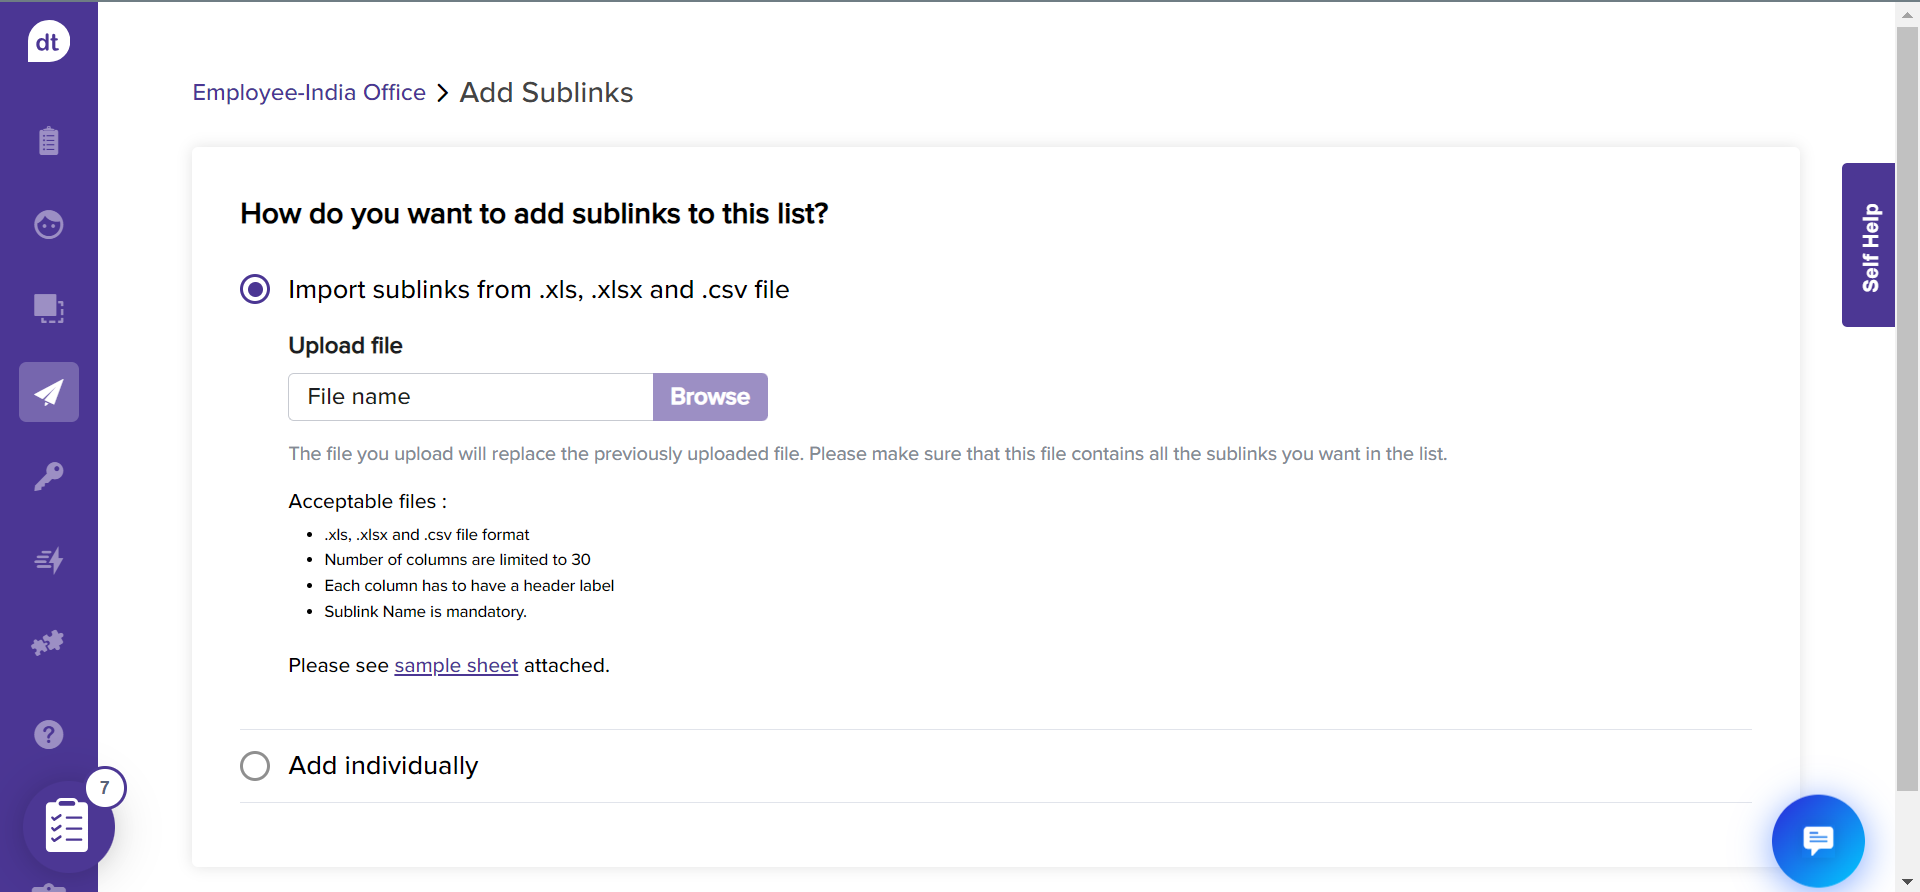Click the Browse button

pyautogui.click(x=710, y=397)
